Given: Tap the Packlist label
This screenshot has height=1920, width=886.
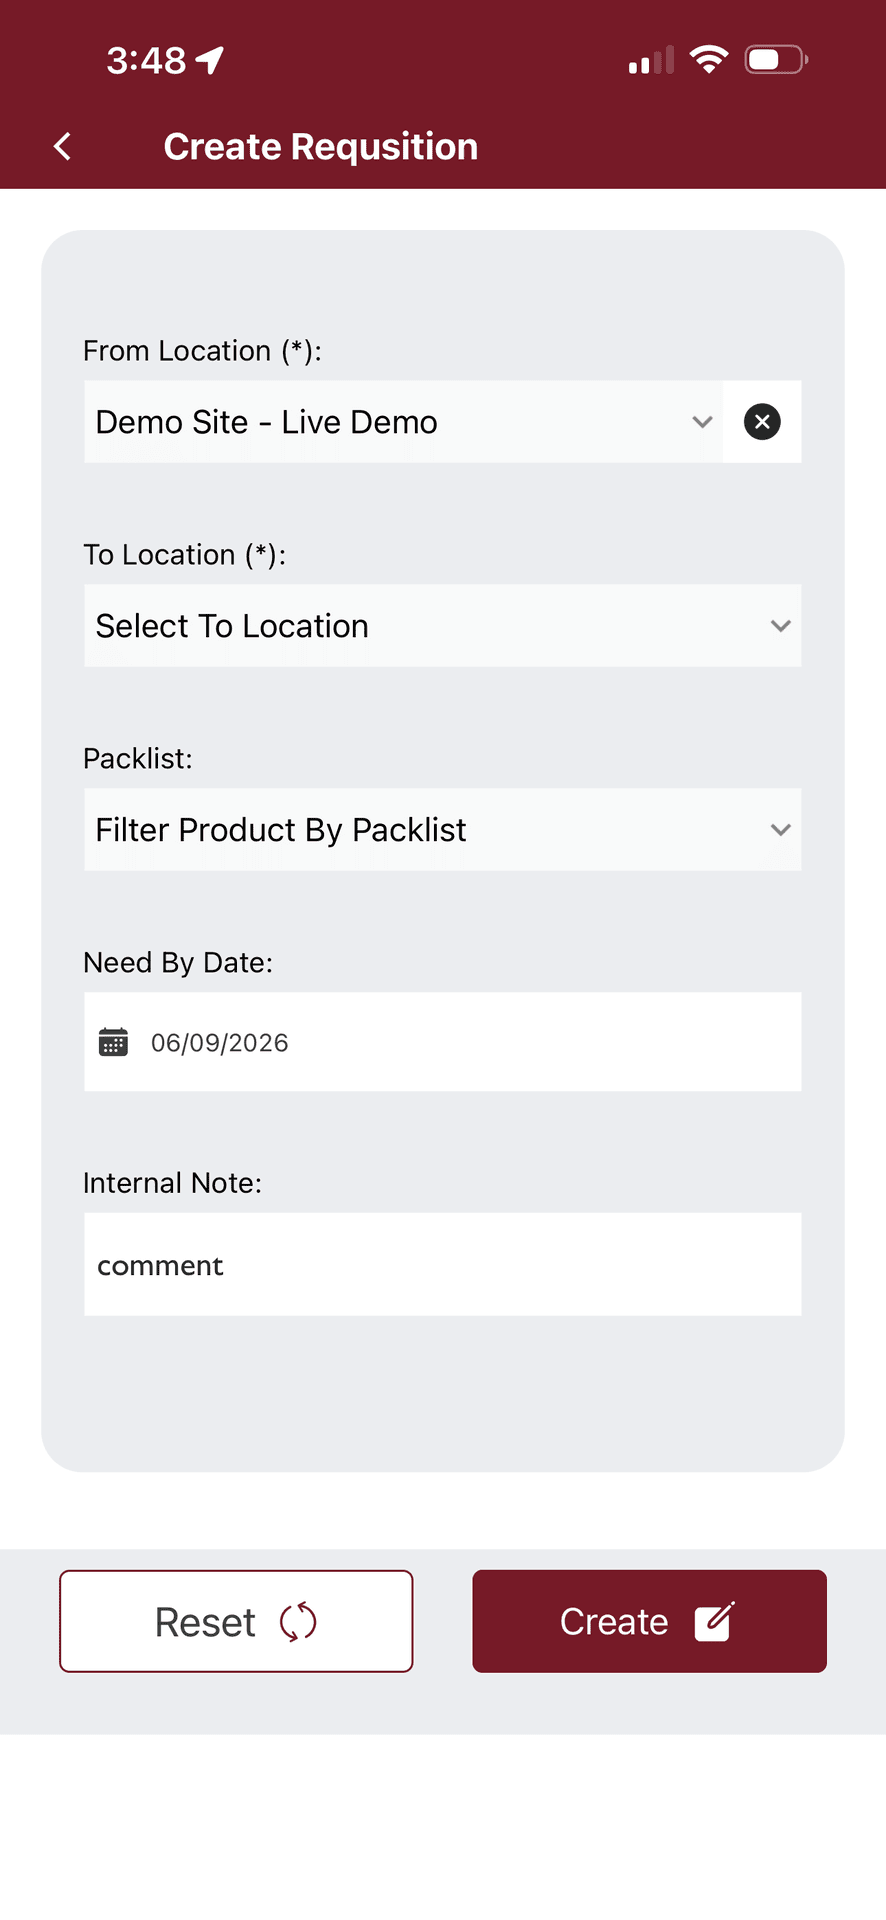Looking at the screenshot, I should tap(138, 759).
